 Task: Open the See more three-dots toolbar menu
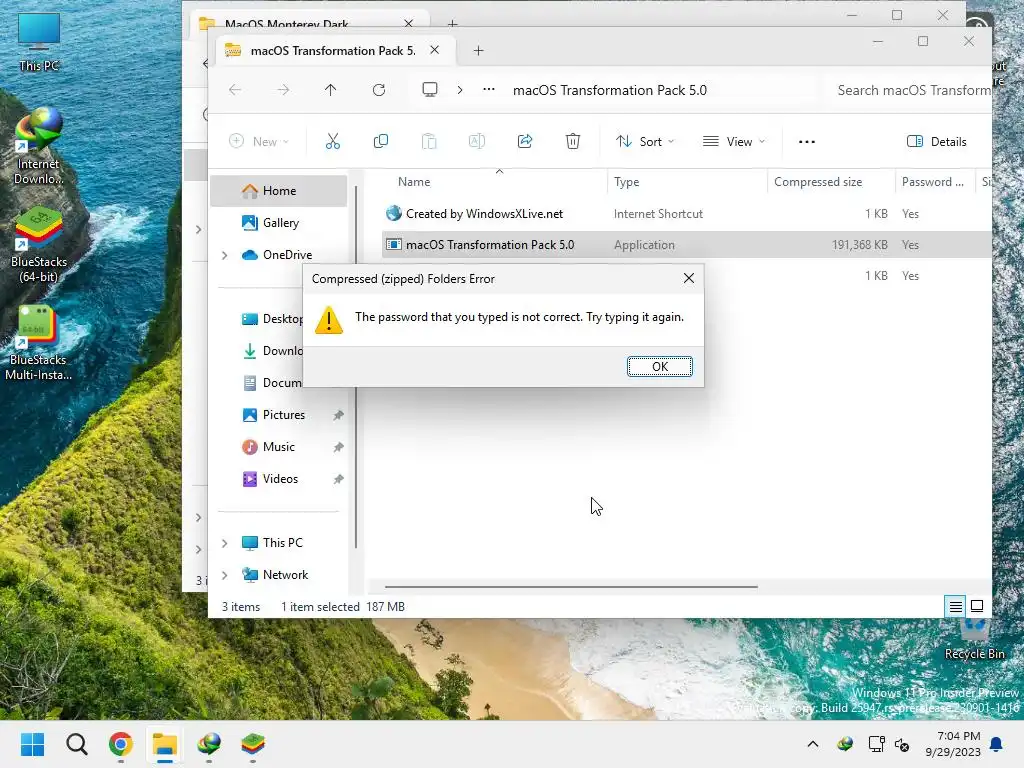coord(807,142)
